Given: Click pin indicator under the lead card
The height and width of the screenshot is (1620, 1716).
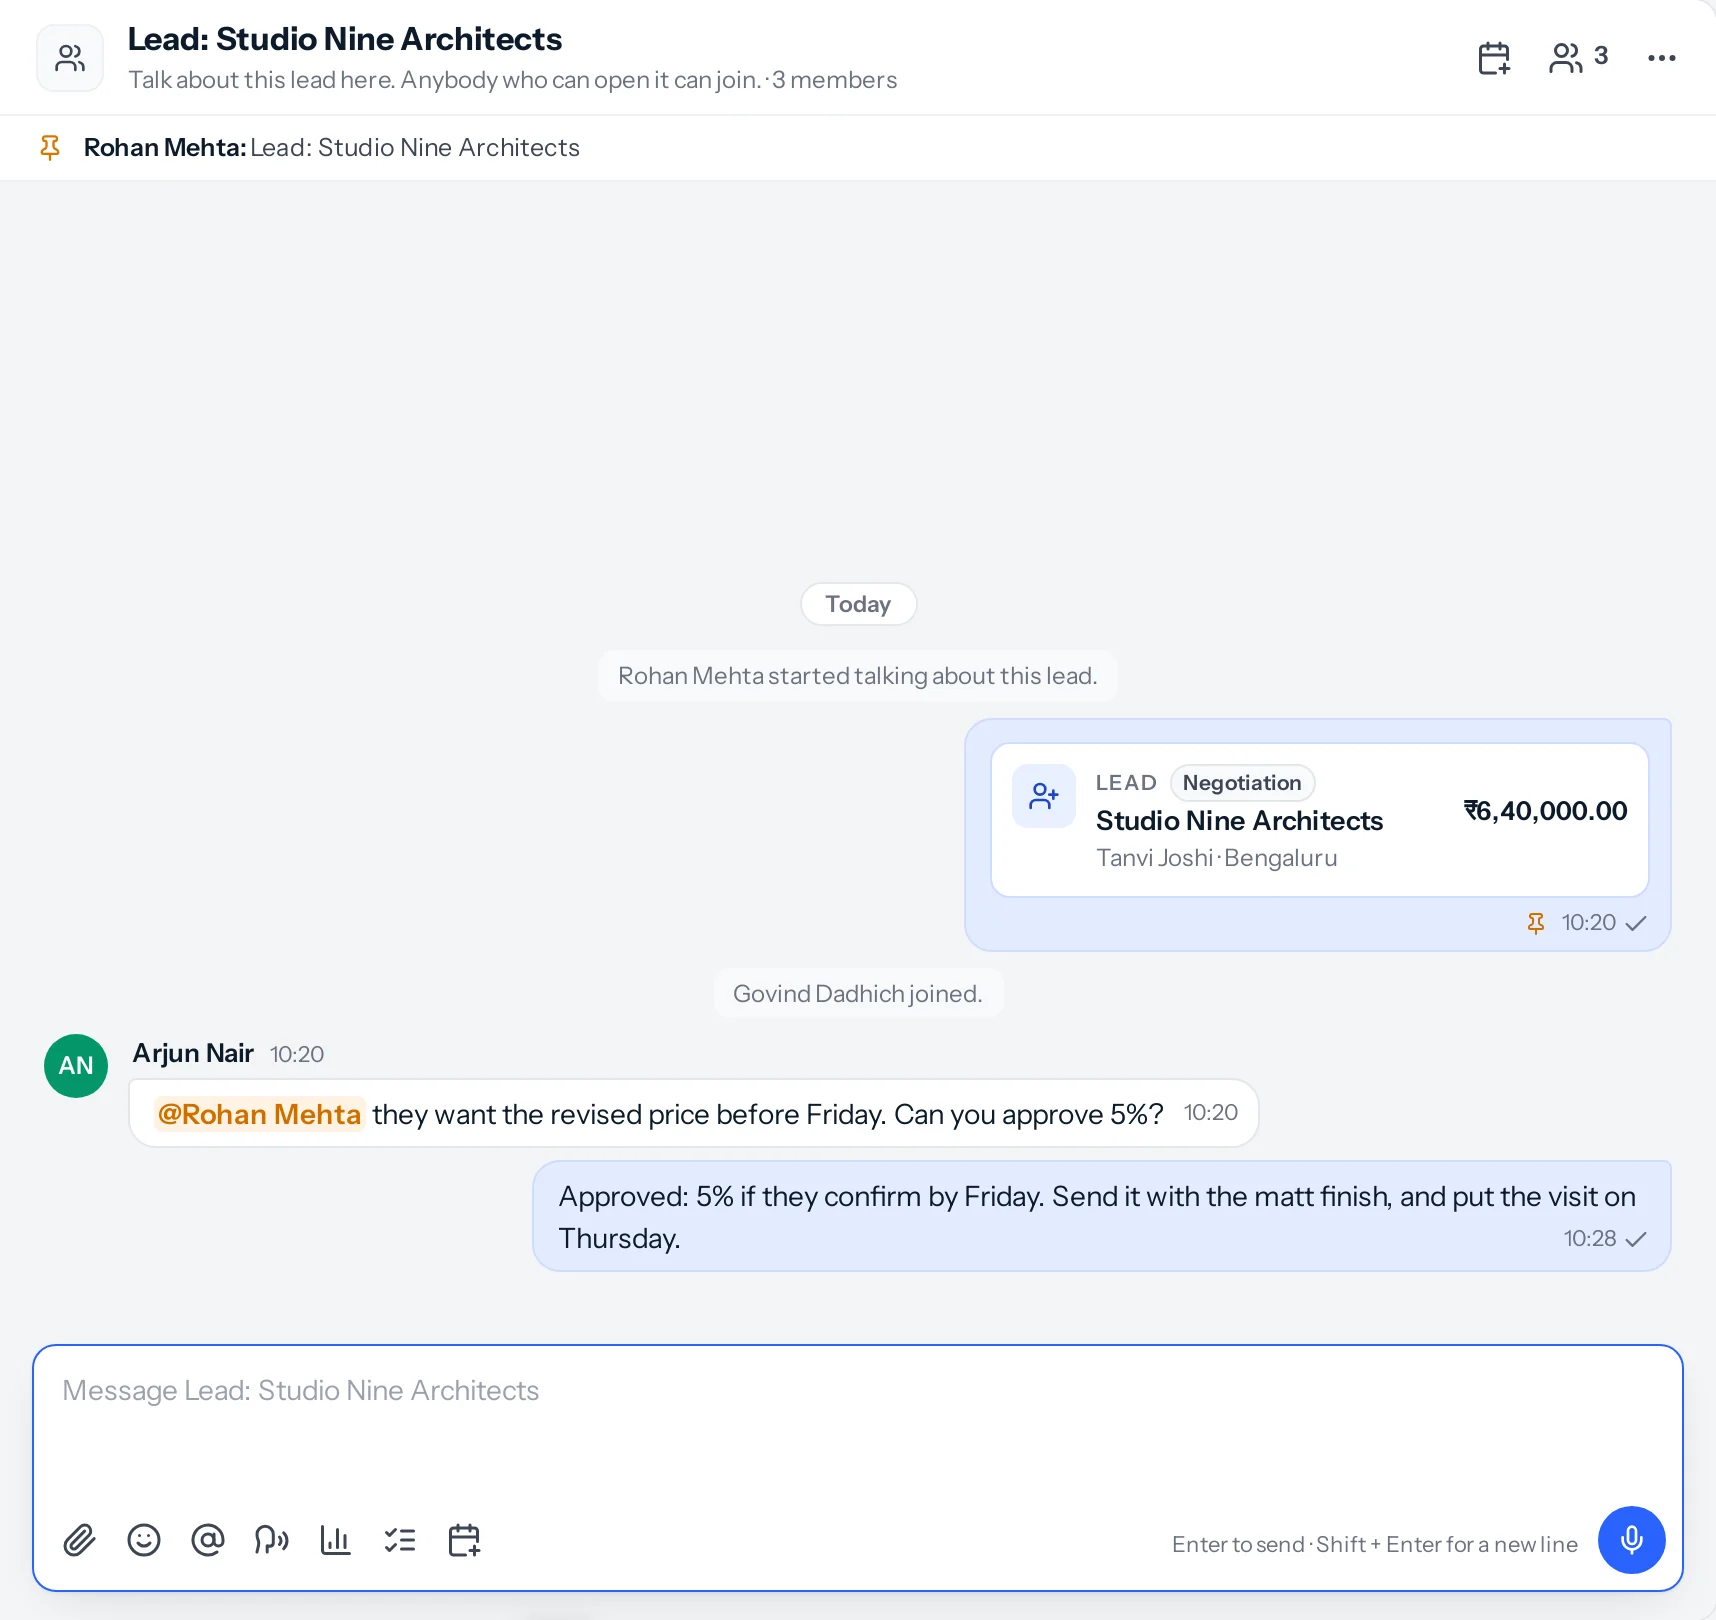Looking at the screenshot, I should click(x=1536, y=923).
